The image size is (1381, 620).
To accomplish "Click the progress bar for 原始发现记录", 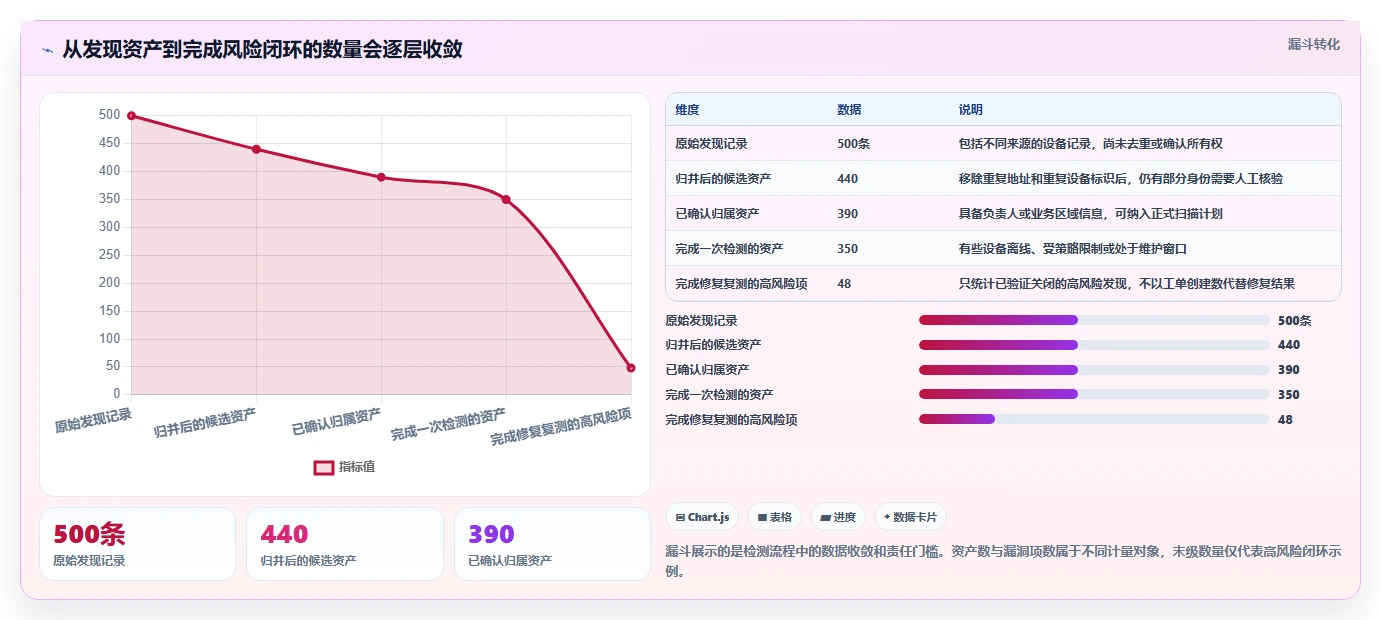I will point(1094,320).
